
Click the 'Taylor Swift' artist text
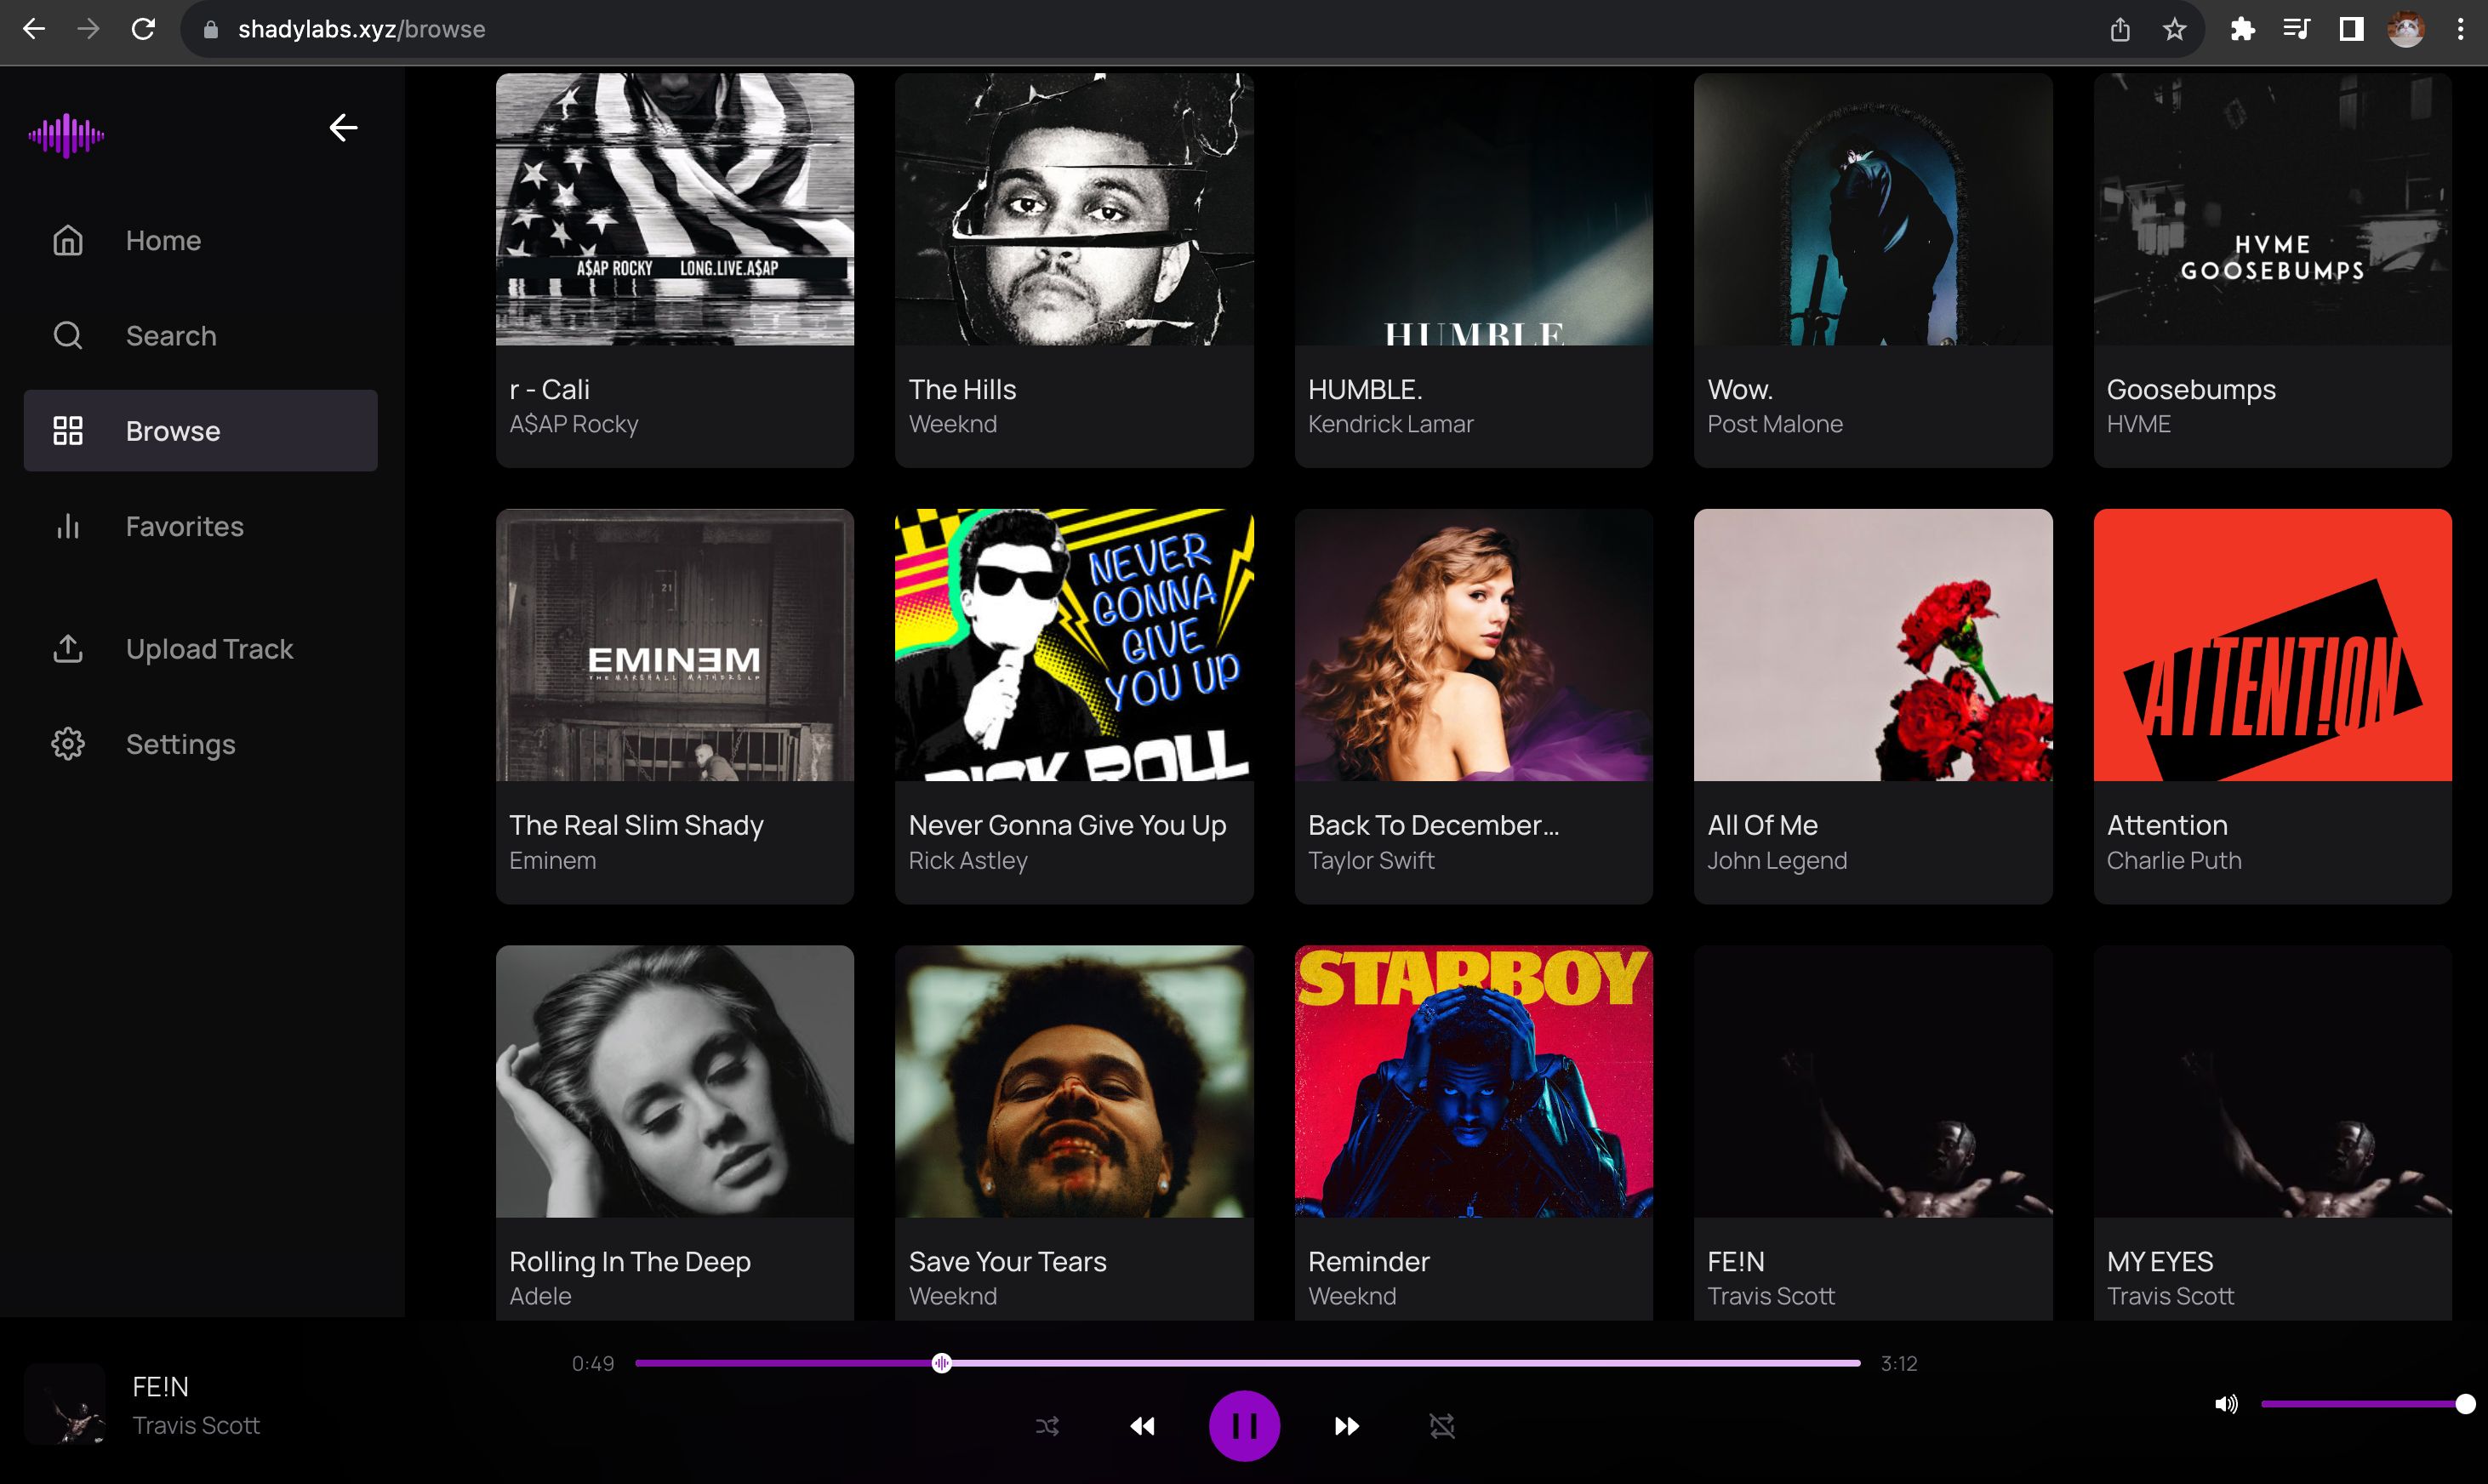pyautogui.click(x=1371, y=860)
